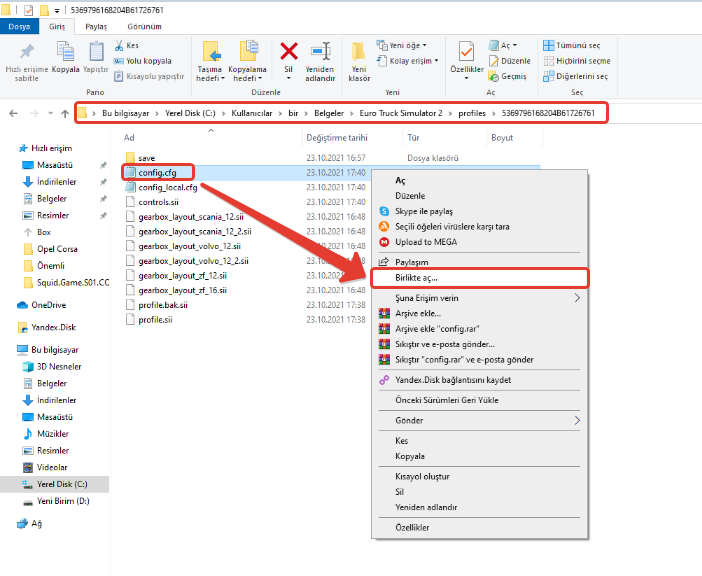Viewport: 702px width, 576px height.
Task: Select profile.bak.sii file
Action: (163, 305)
